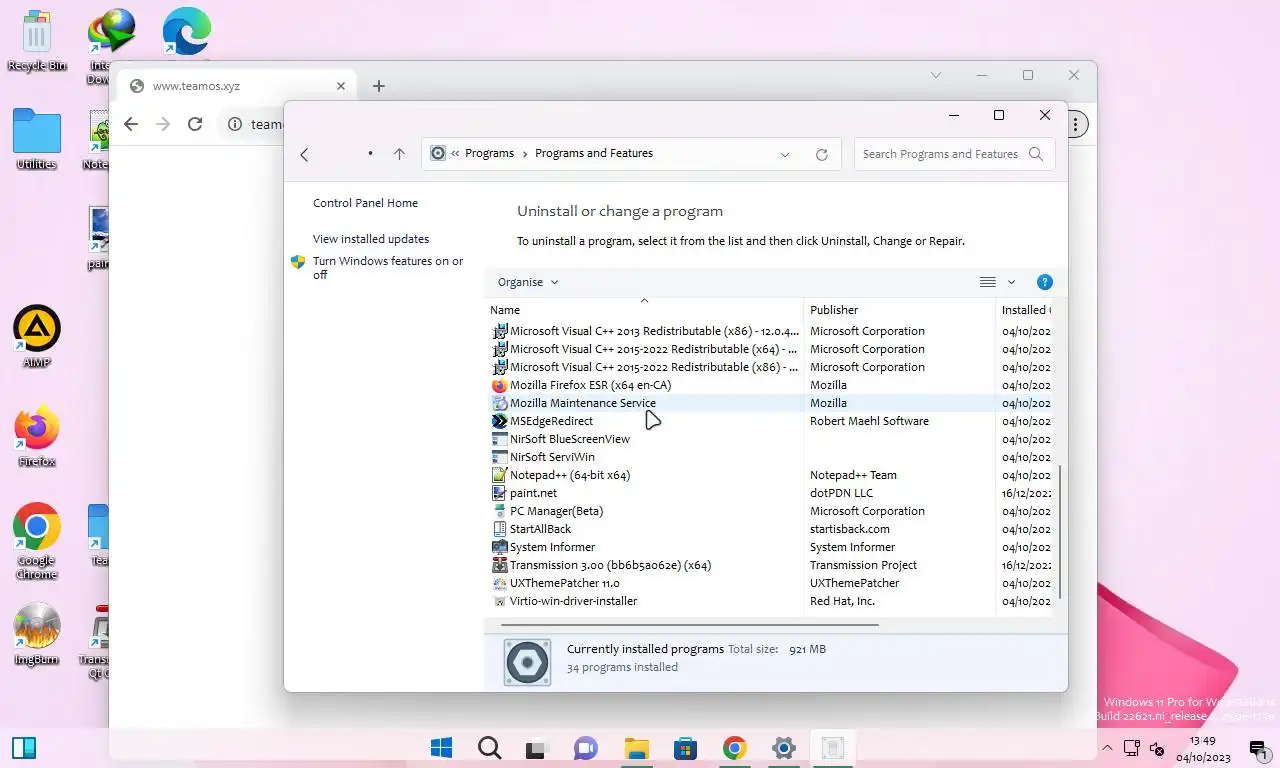Change the list view layout button

(987, 282)
